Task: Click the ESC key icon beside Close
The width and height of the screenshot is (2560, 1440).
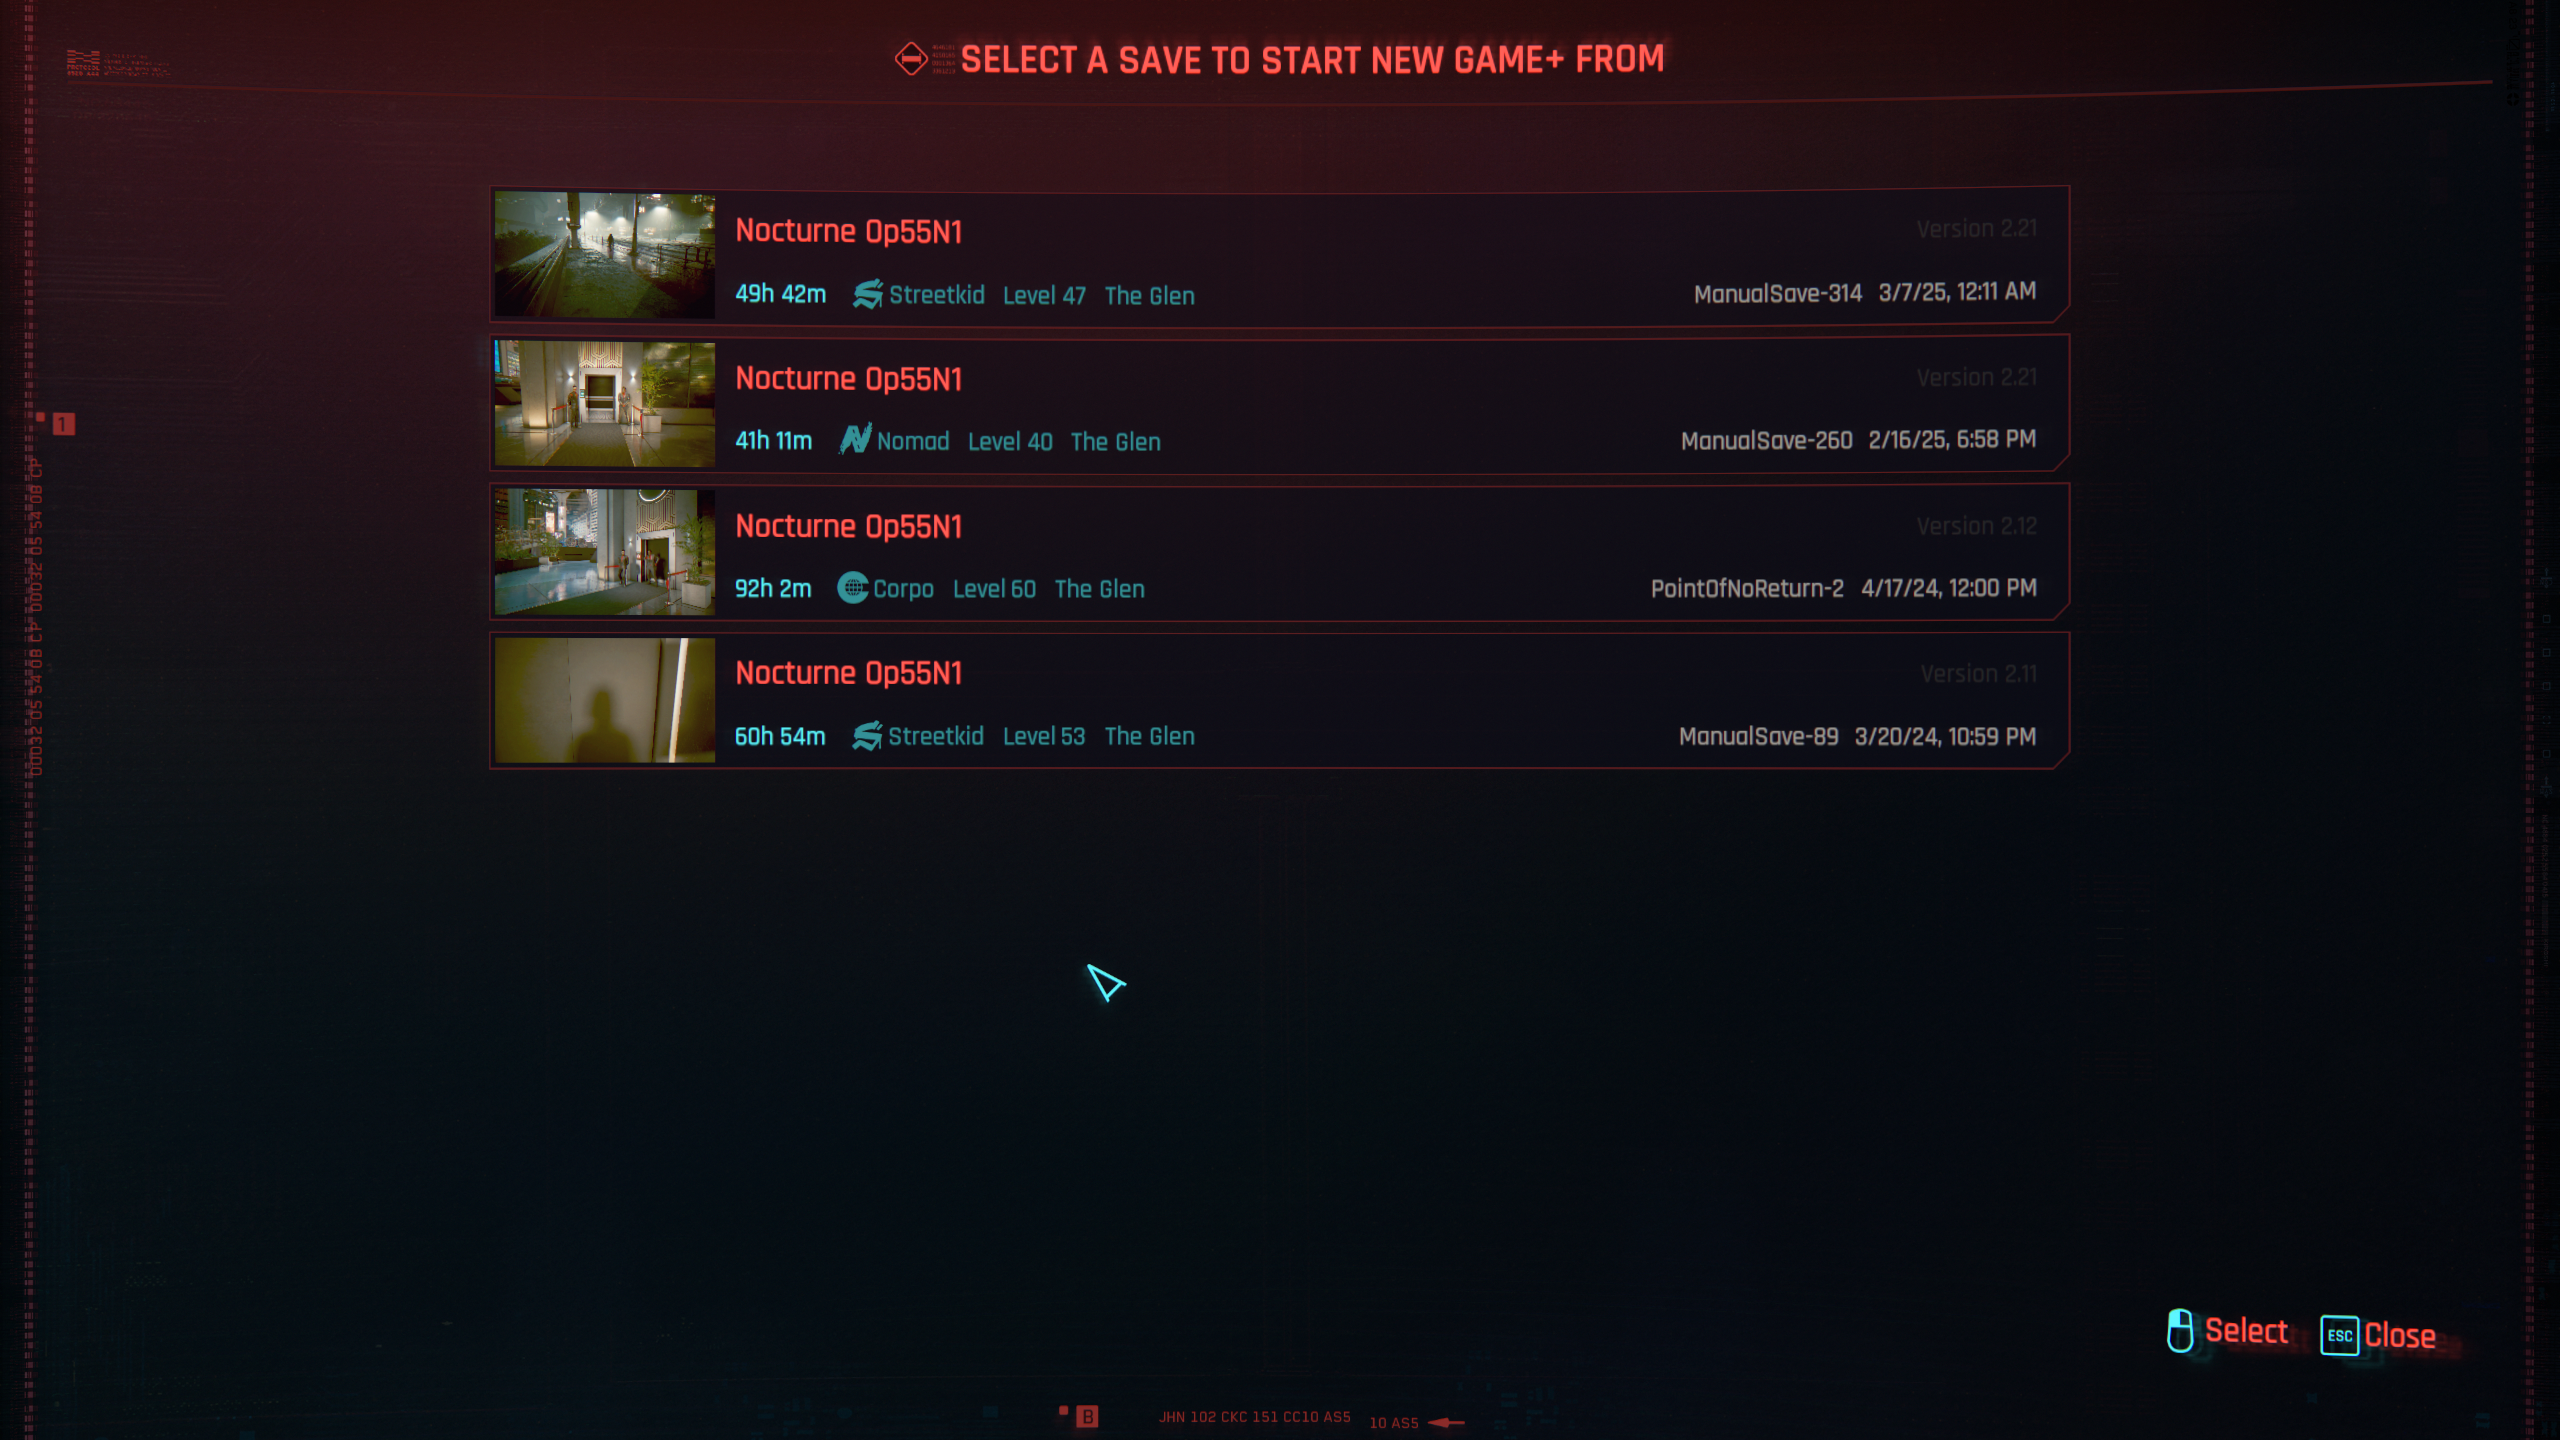Action: pos(2339,1335)
